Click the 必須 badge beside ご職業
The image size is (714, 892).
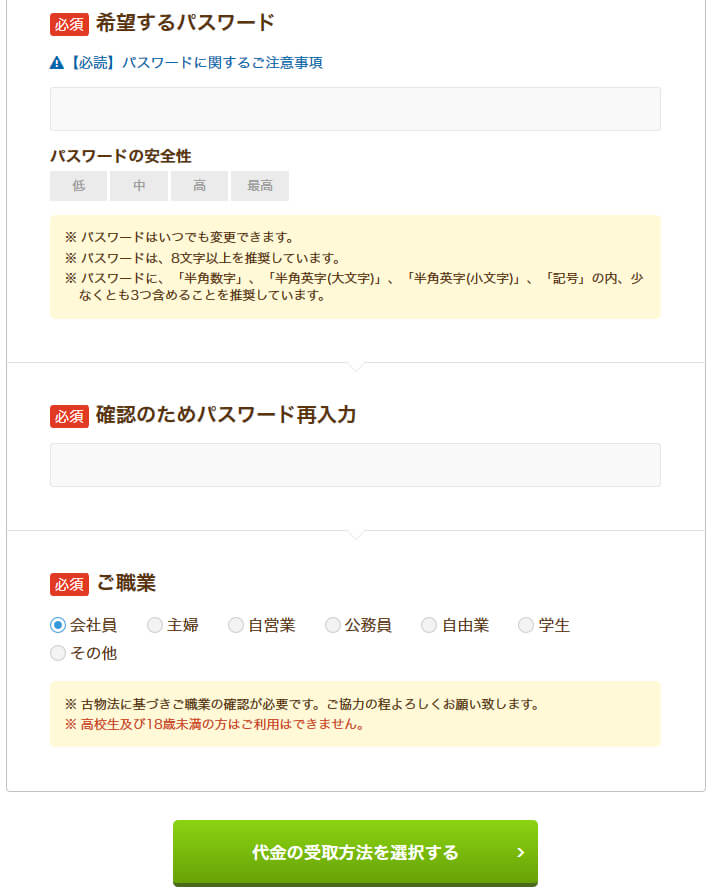click(x=68, y=582)
